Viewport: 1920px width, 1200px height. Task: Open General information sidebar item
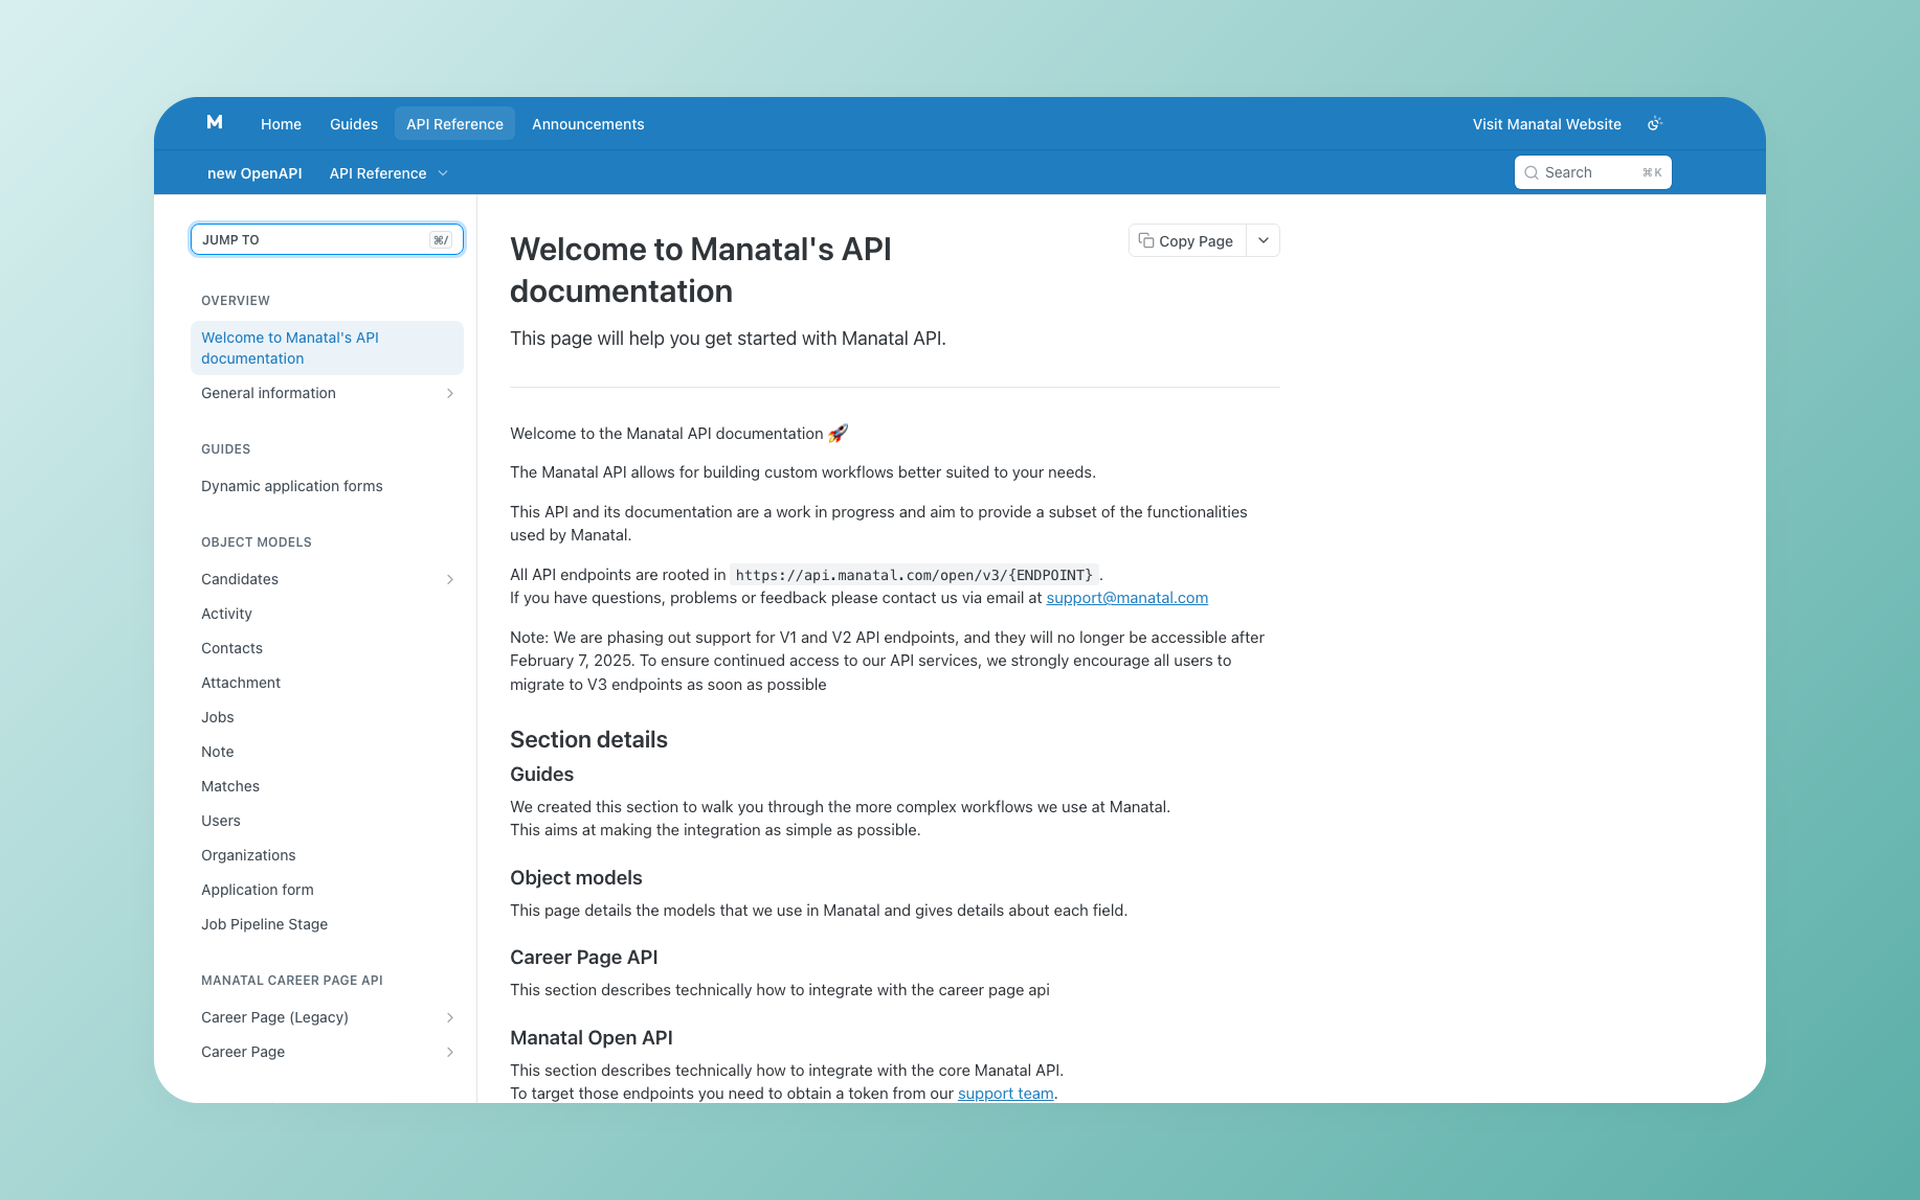point(268,393)
